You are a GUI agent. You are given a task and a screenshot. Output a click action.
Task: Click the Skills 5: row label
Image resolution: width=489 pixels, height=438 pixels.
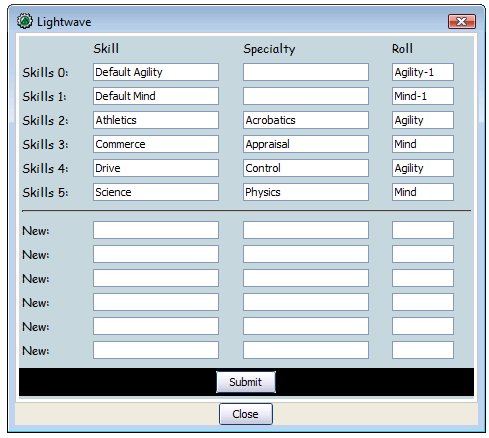click(45, 193)
